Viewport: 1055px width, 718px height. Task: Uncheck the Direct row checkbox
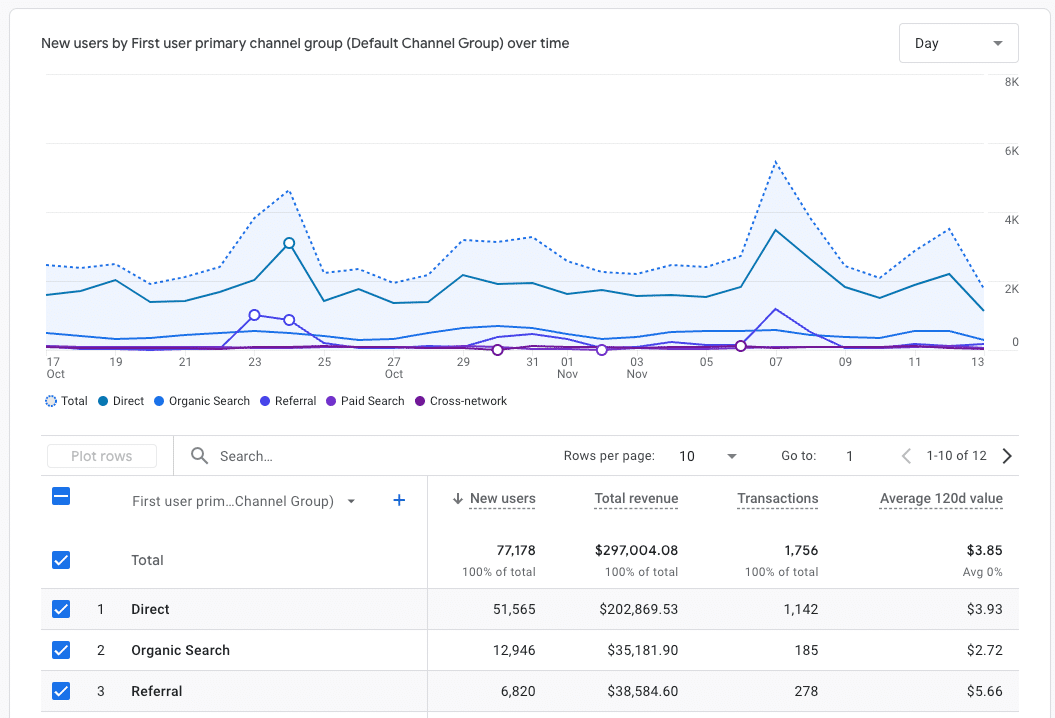(x=61, y=609)
